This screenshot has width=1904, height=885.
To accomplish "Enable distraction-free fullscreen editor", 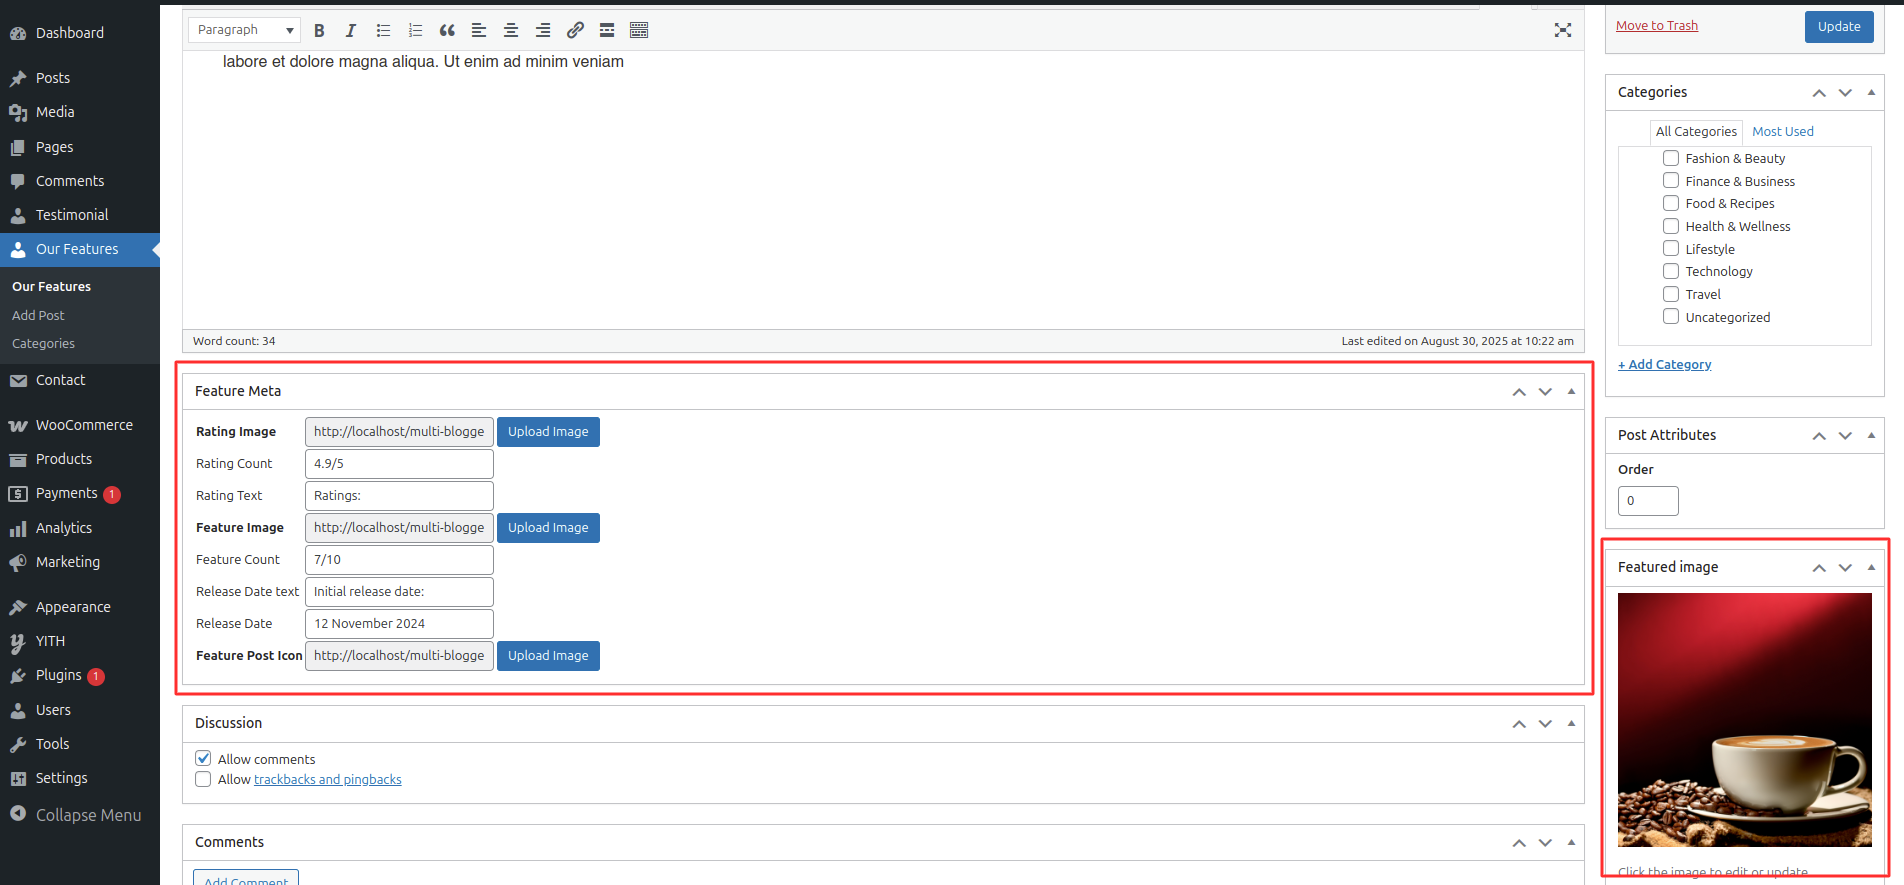I will tap(1563, 30).
